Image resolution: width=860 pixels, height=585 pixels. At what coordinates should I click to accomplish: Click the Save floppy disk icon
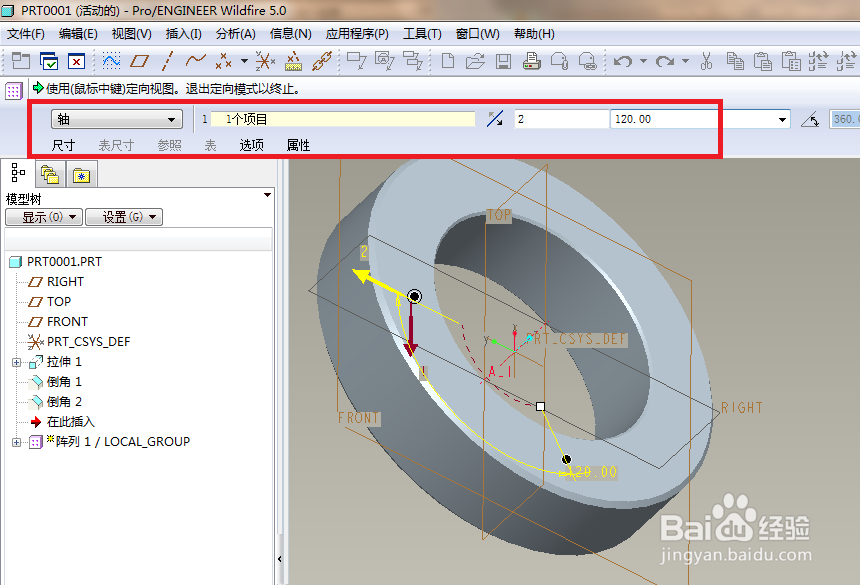tap(503, 61)
